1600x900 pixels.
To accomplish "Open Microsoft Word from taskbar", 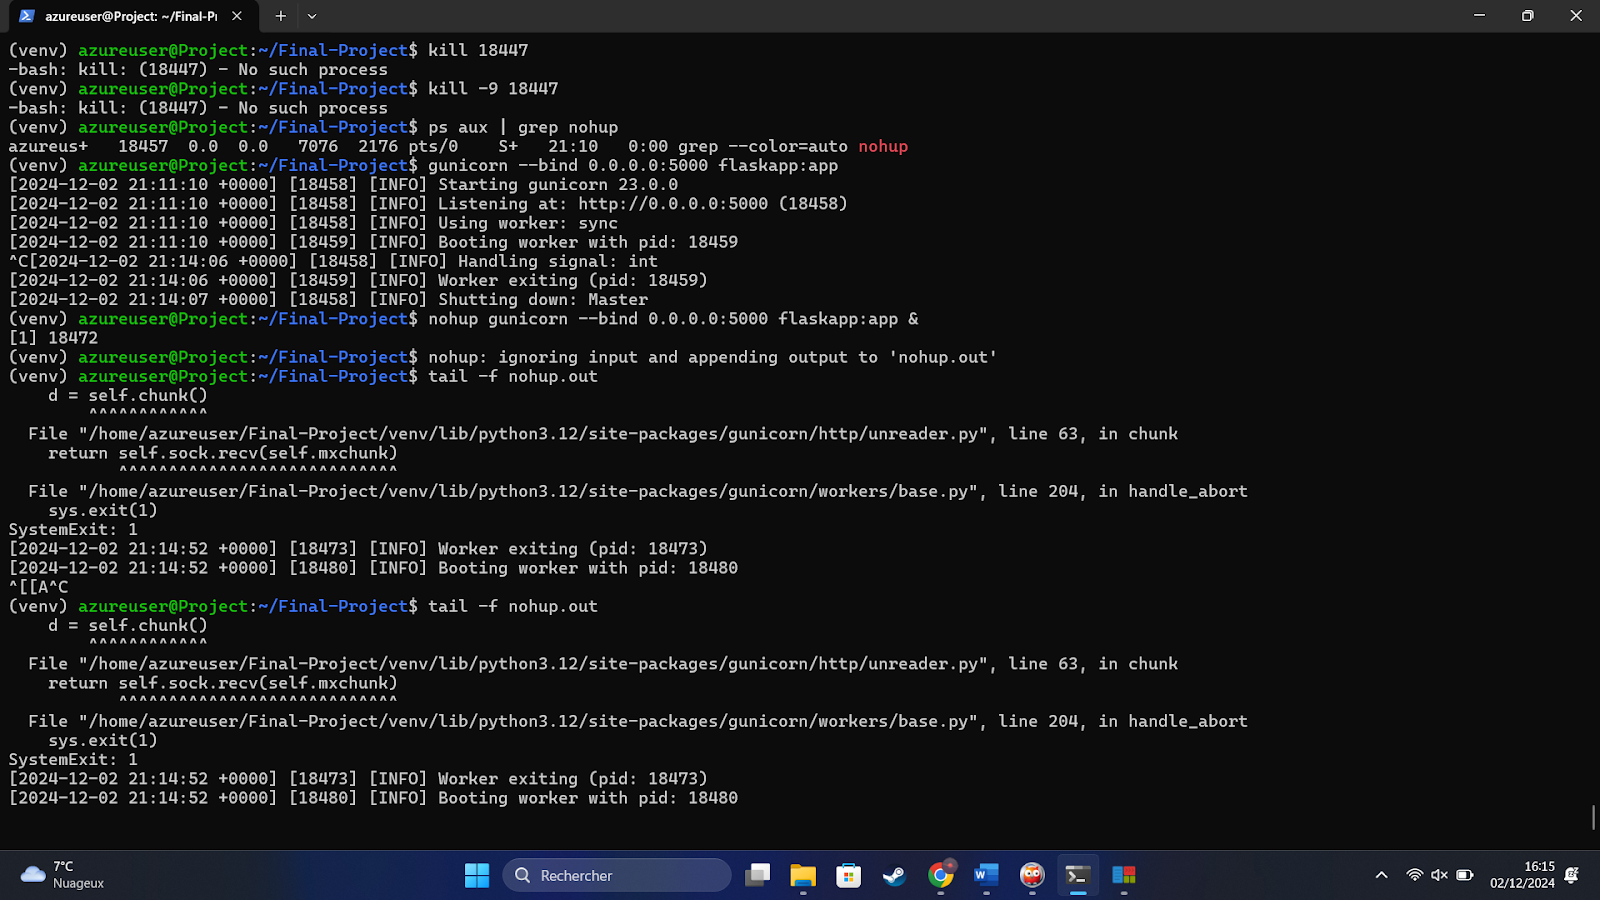I will click(x=986, y=875).
